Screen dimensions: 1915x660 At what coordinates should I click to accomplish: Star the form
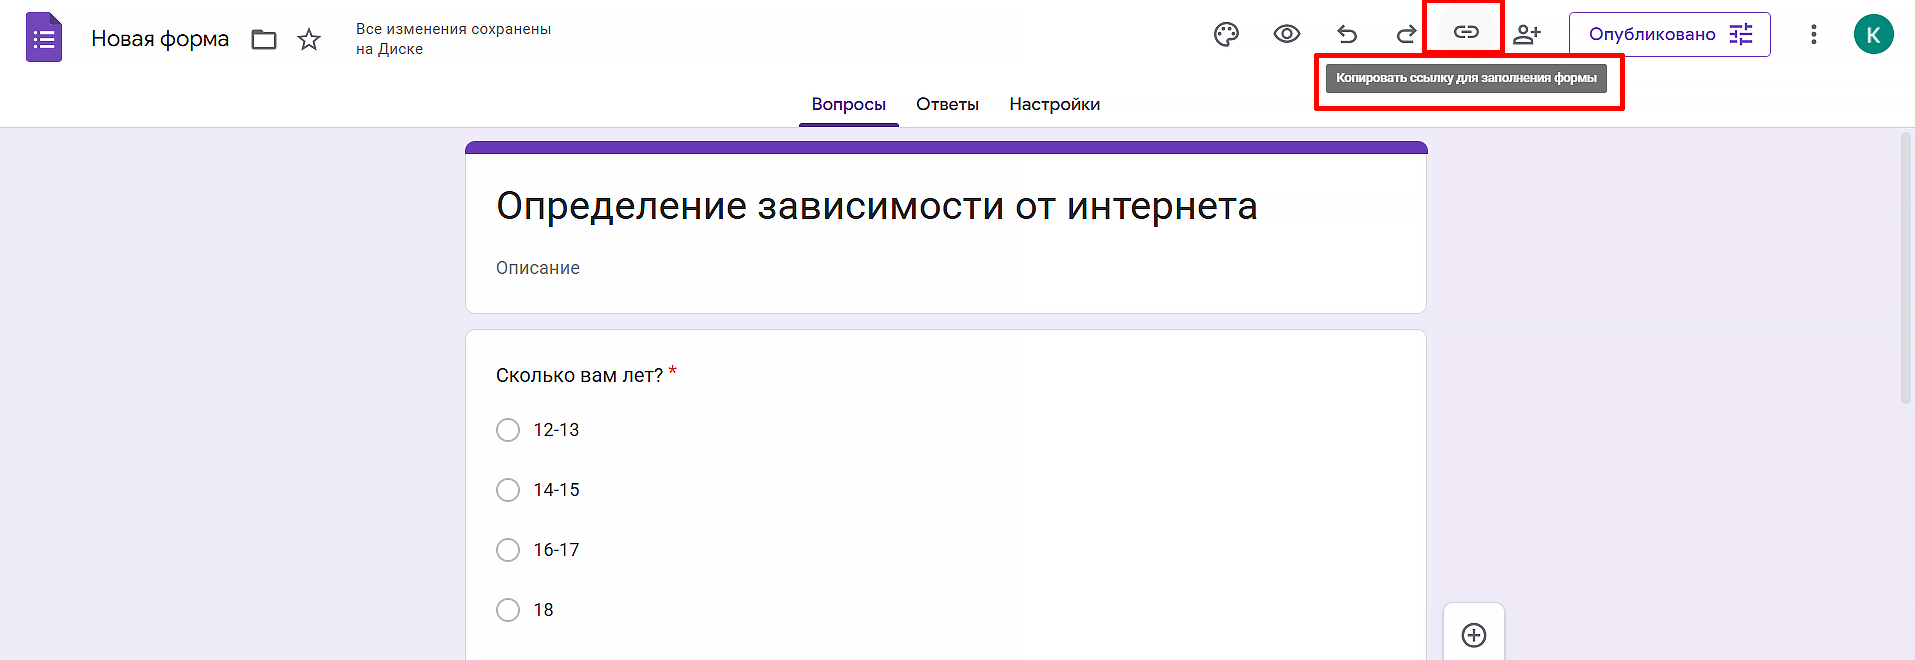pos(309,39)
